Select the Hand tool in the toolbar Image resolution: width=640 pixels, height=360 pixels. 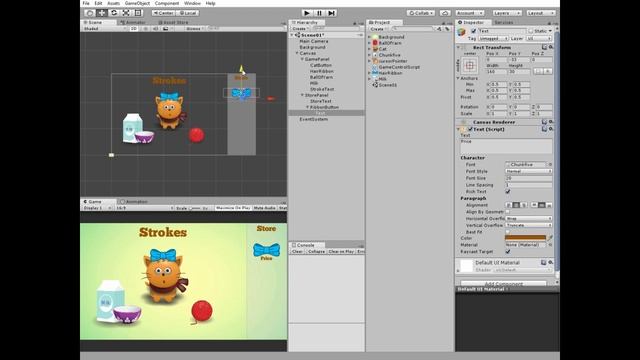(90, 13)
